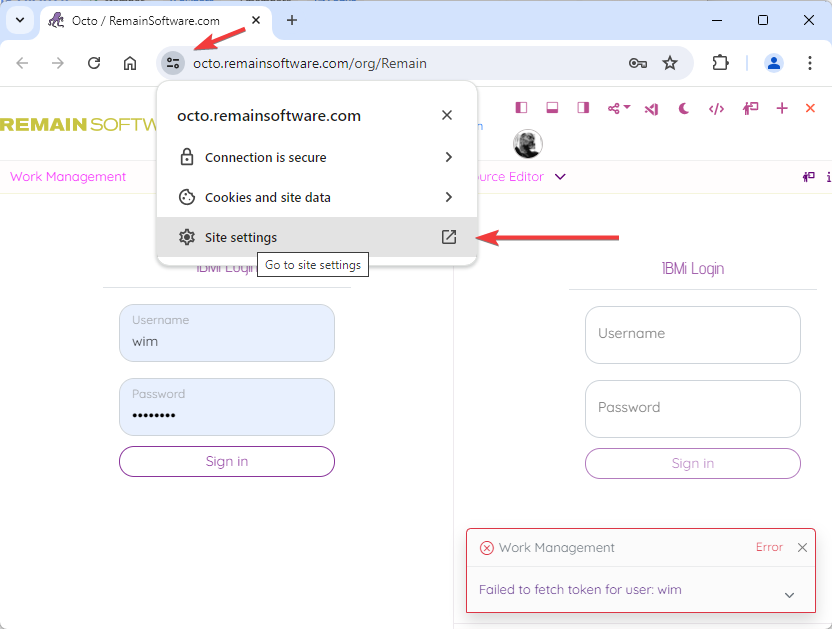Click the presenter icon in top toolbar
This screenshot has width=832, height=629.
[x=750, y=109]
